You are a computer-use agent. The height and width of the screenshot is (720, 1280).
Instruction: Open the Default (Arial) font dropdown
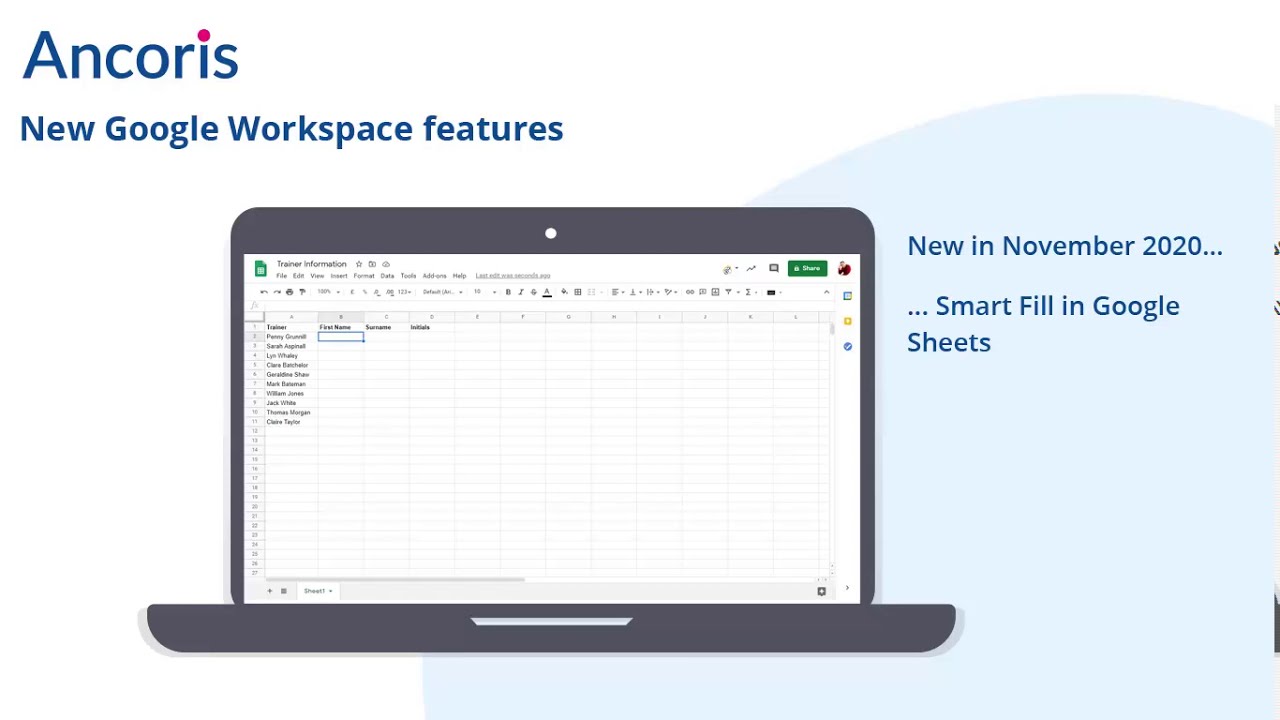pos(443,292)
